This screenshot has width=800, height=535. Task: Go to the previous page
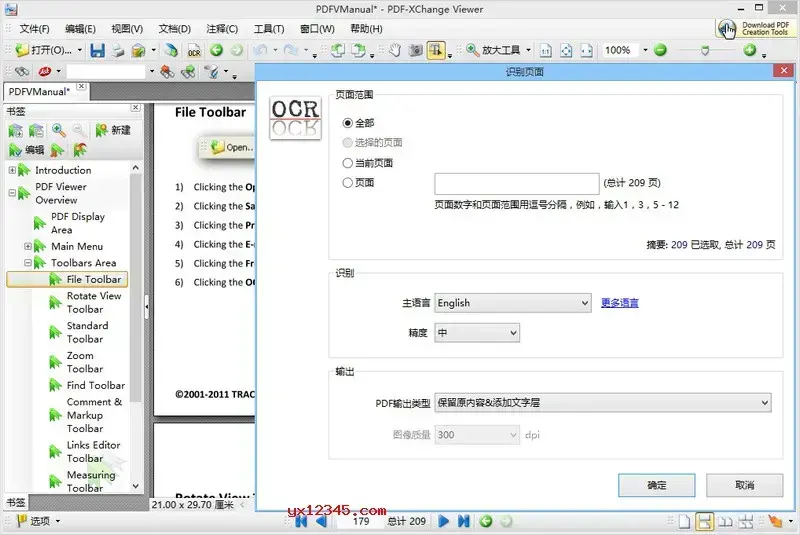321,521
